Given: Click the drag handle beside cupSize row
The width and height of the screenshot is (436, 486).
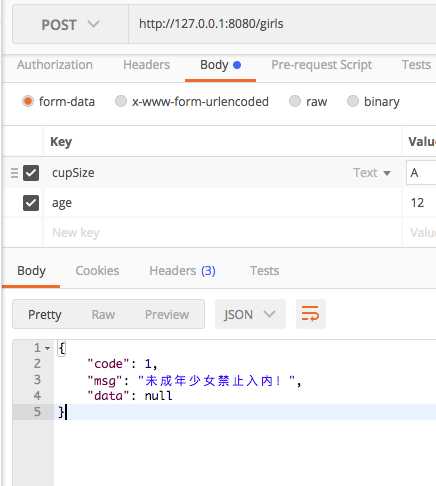Looking at the screenshot, I should click(x=14, y=173).
